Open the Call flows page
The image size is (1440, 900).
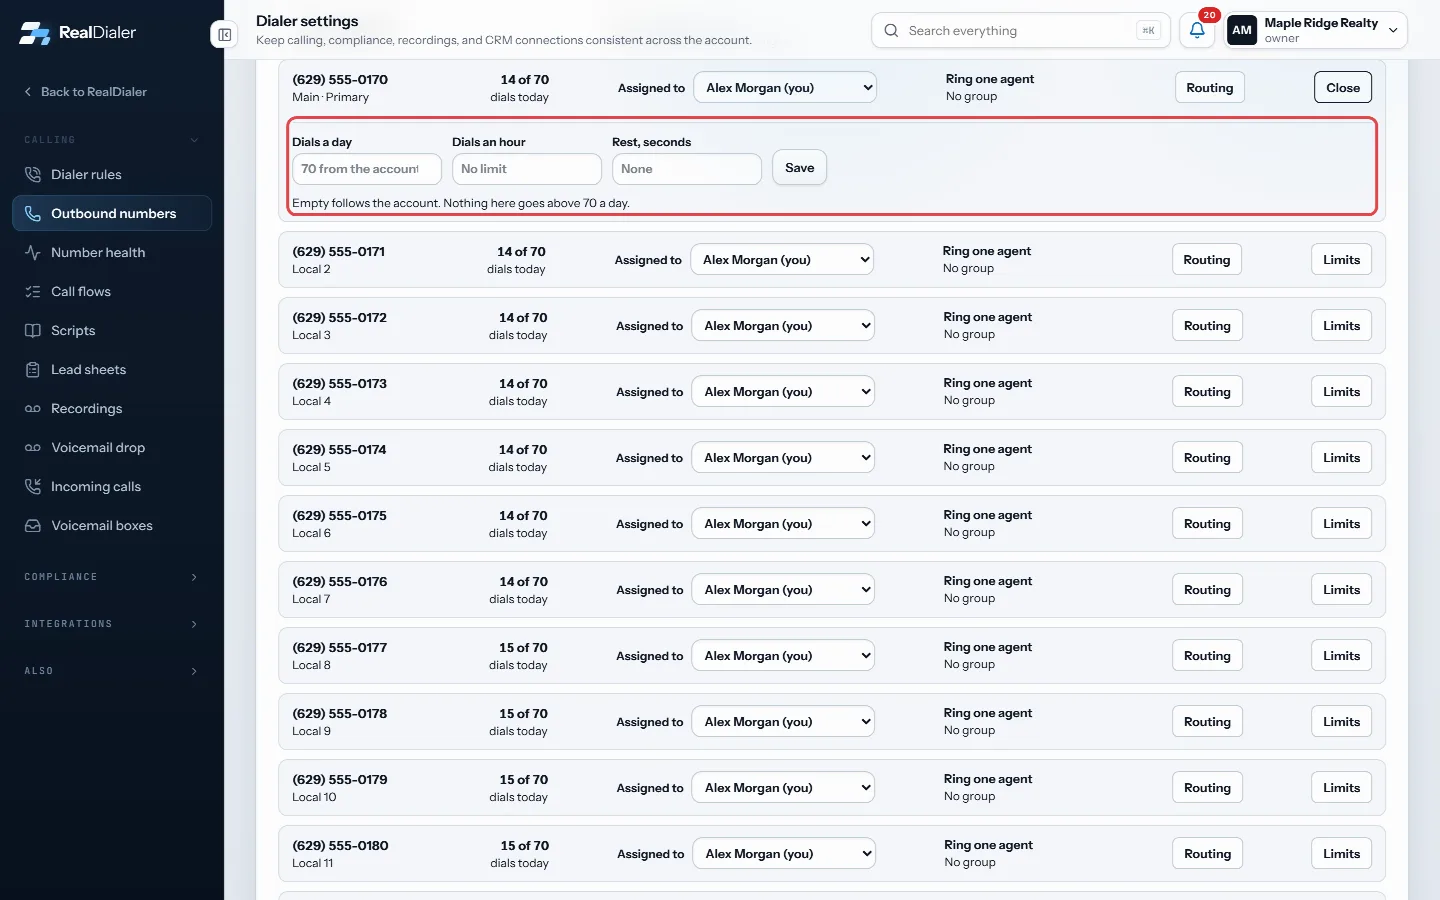[112, 291]
